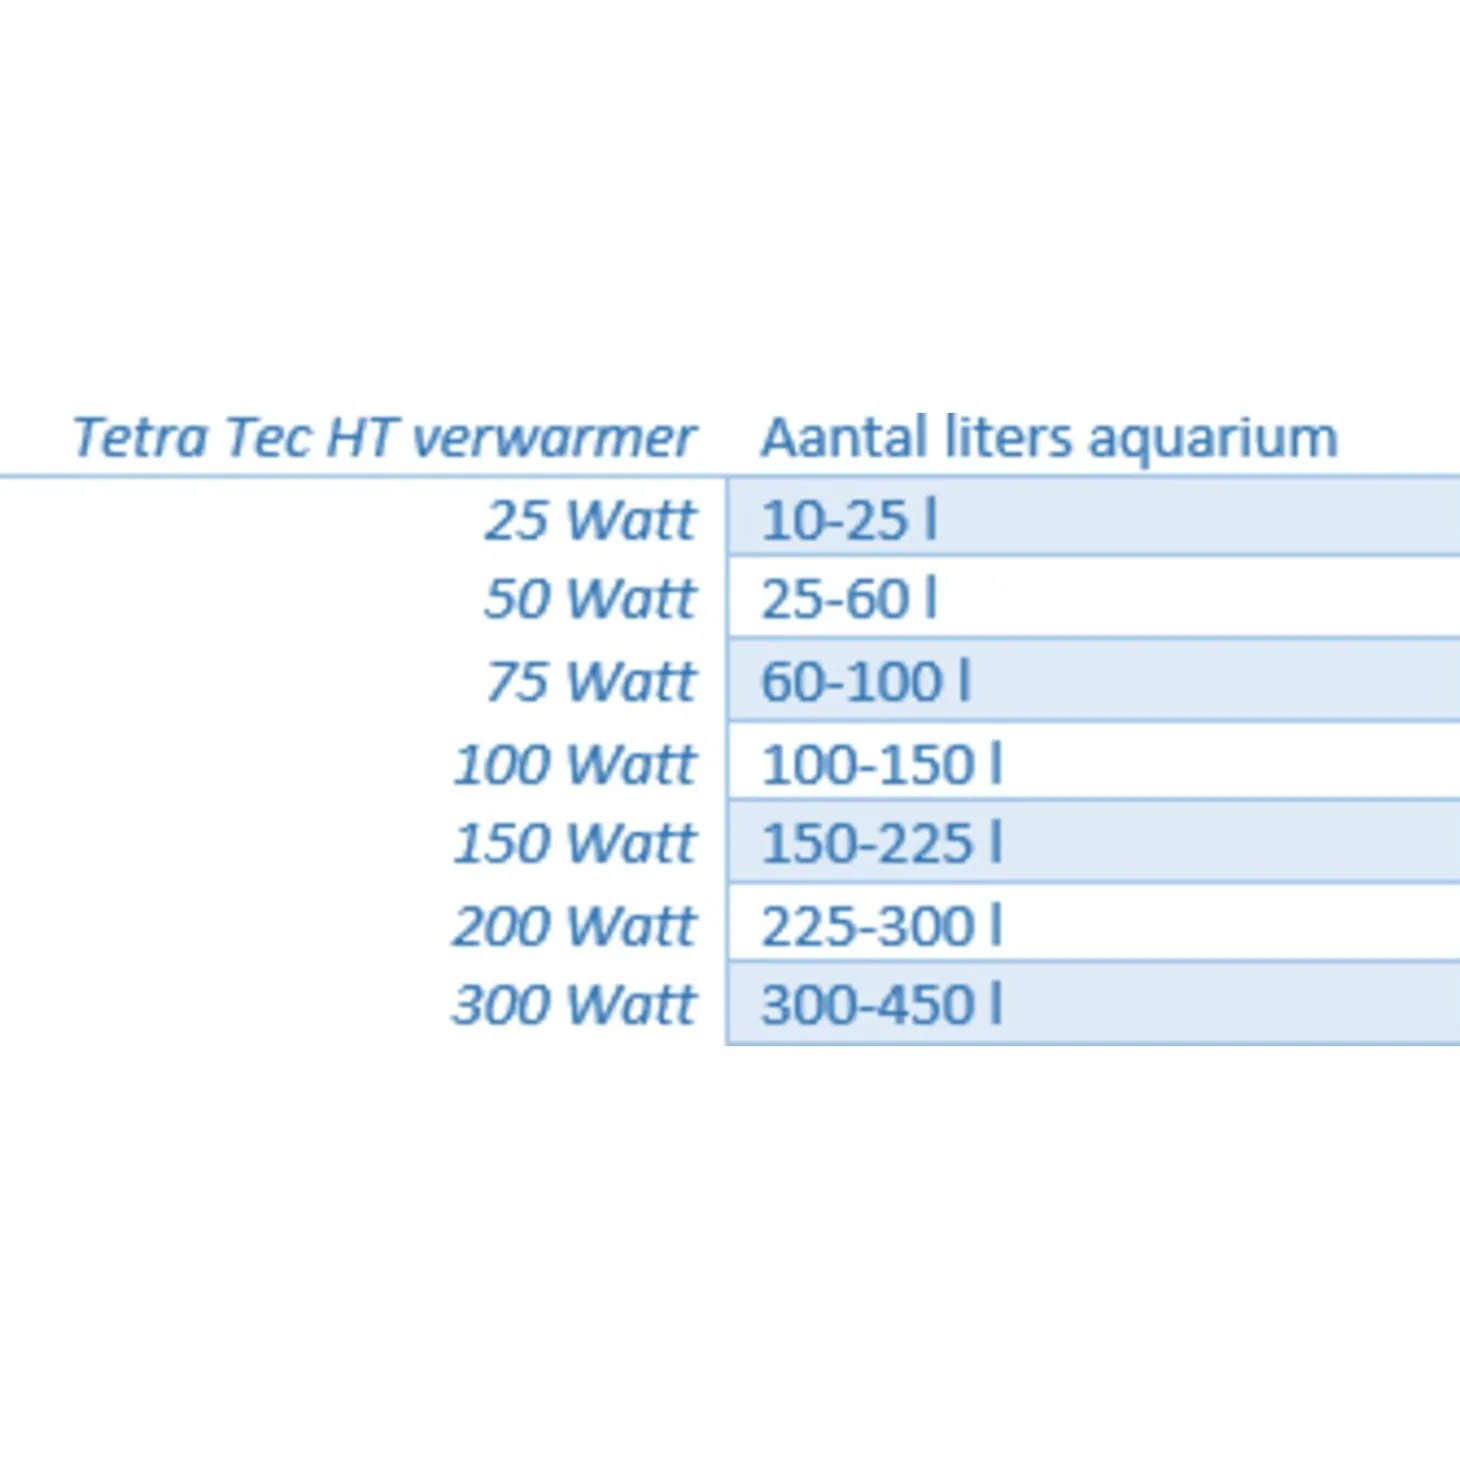Screen dimensions: 1460x1460
Task: Click the "150-225 l" cell value
Action: [881, 843]
